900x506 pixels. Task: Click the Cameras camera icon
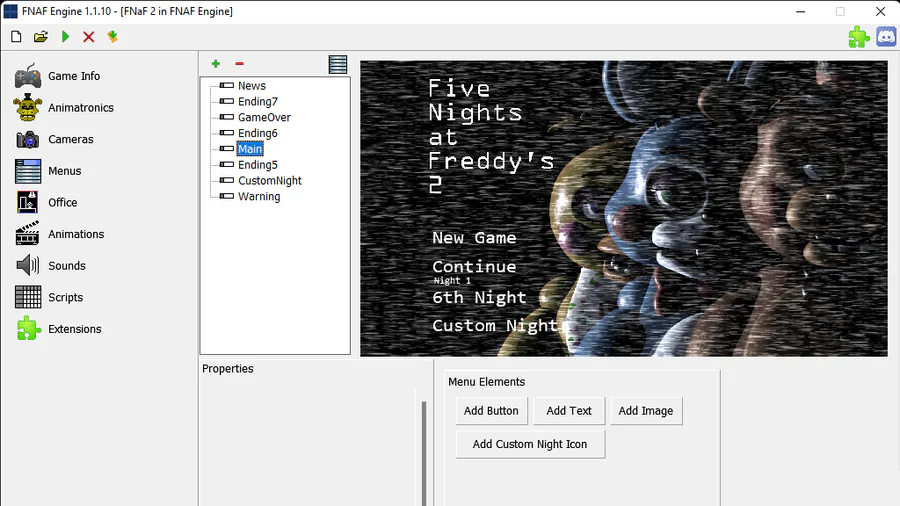[x=28, y=139]
